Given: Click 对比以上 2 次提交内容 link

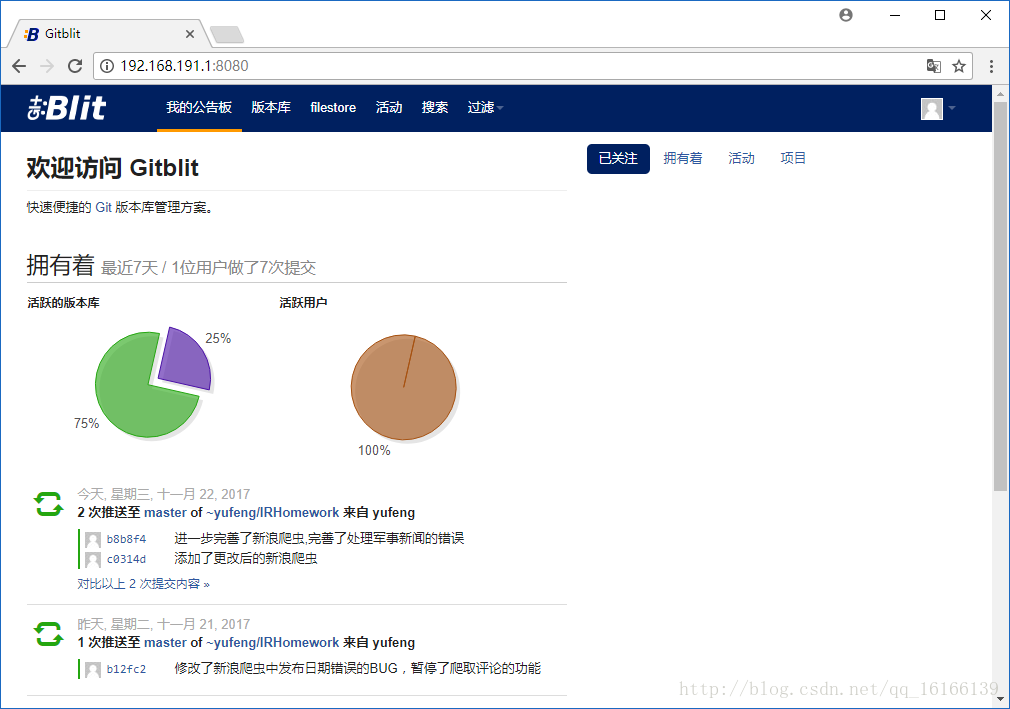Looking at the screenshot, I should coord(144,584).
